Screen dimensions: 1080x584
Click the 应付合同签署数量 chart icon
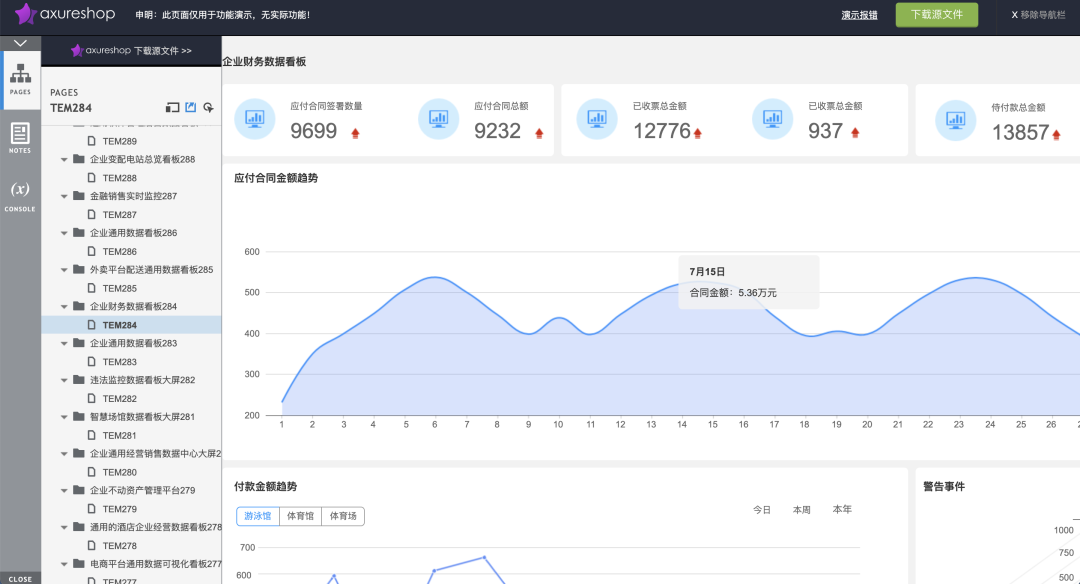(255, 119)
